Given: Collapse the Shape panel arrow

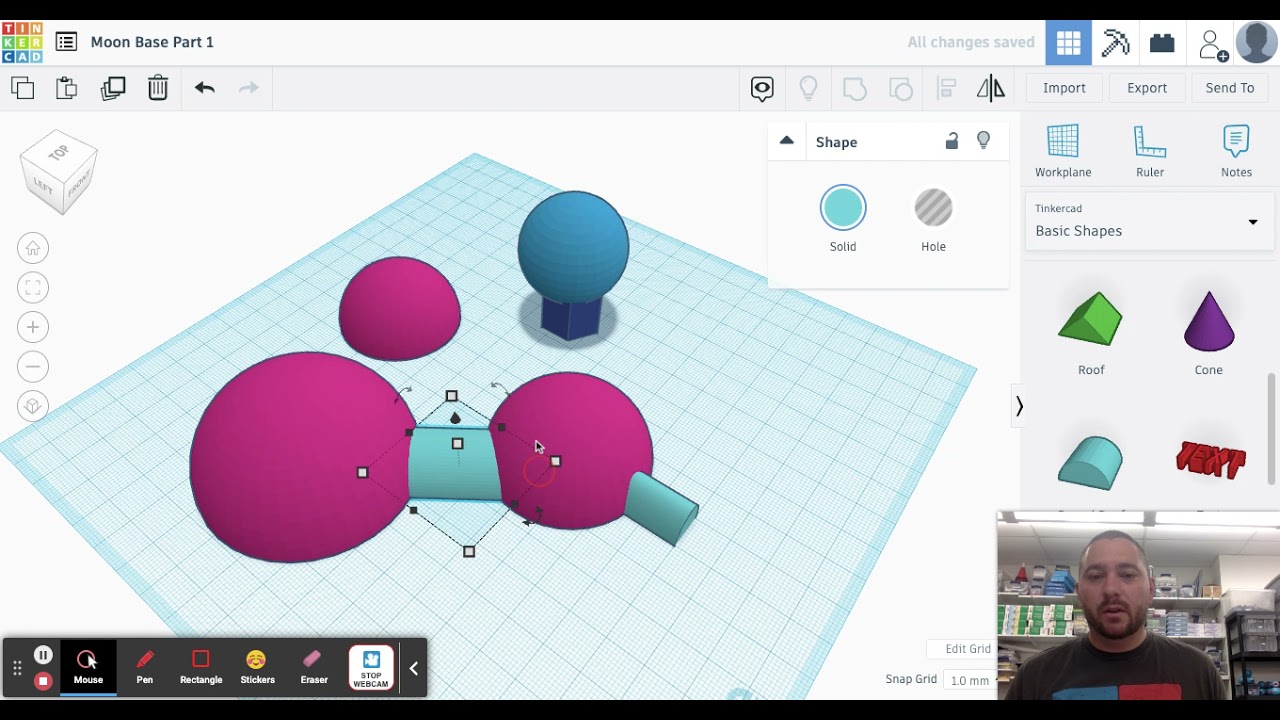Looking at the screenshot, I should tap(787, 141).
